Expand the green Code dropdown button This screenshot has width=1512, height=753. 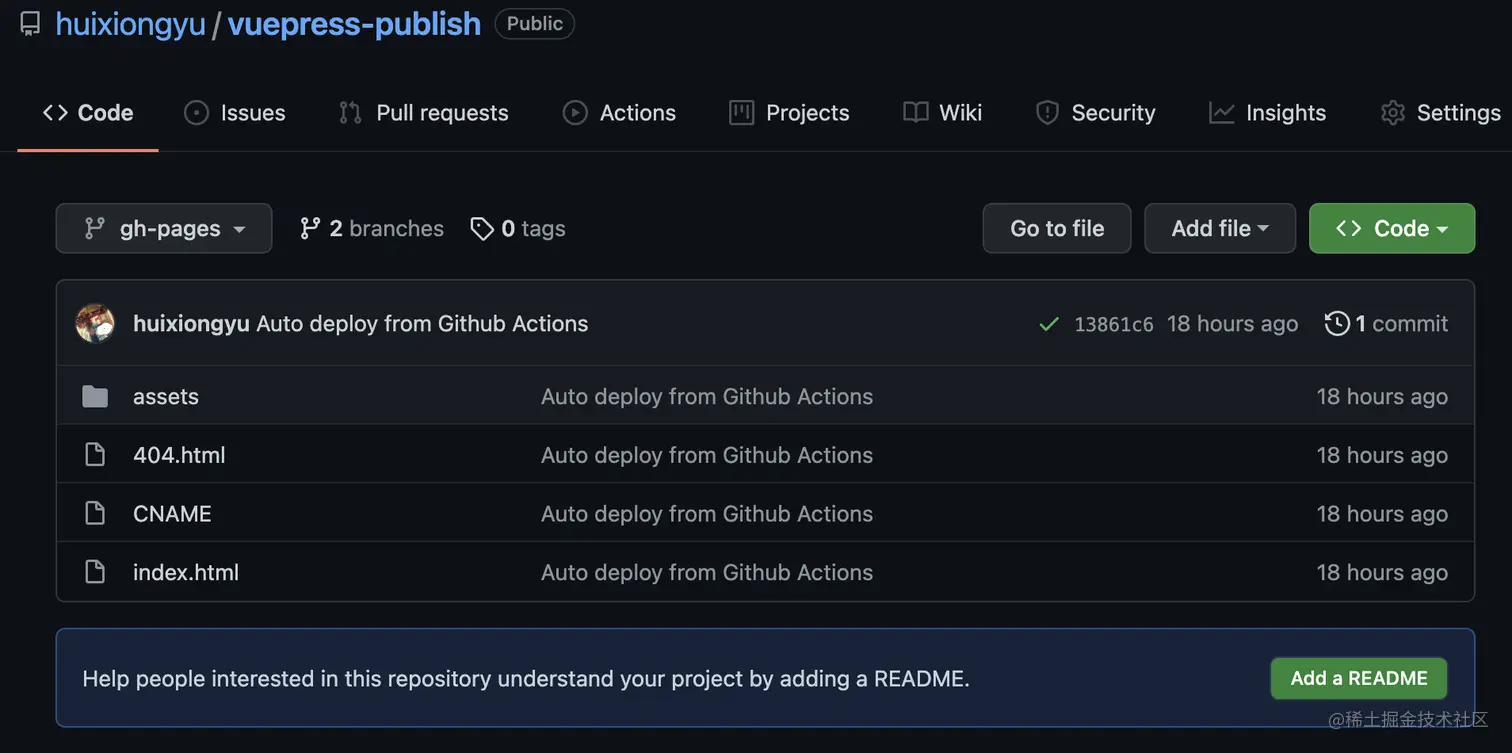(x=1392, y=228)
